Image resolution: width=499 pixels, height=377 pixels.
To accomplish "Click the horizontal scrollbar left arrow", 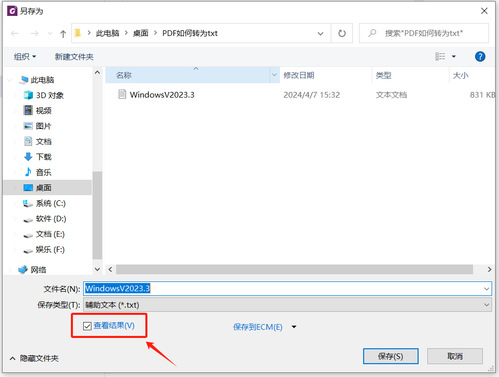I will click(110, 269).
